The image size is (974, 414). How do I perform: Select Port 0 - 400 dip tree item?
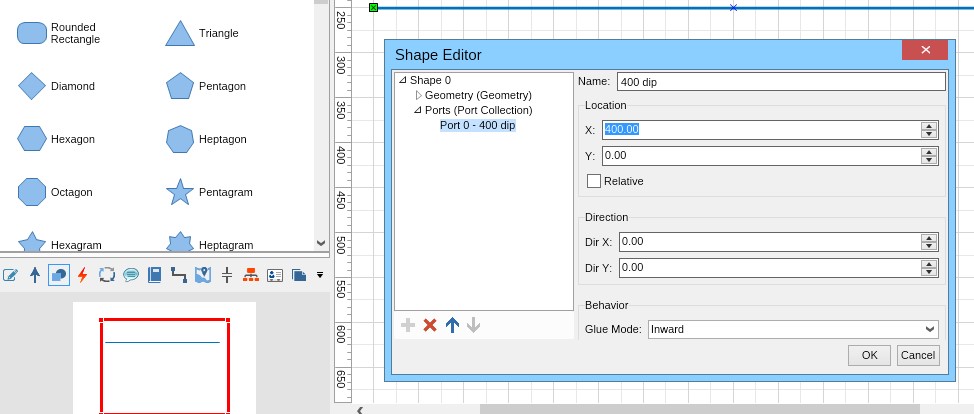477,125
